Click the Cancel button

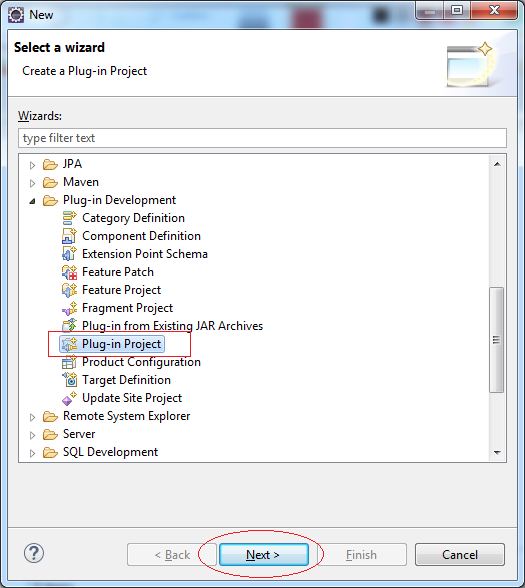[x=460, y=554]
